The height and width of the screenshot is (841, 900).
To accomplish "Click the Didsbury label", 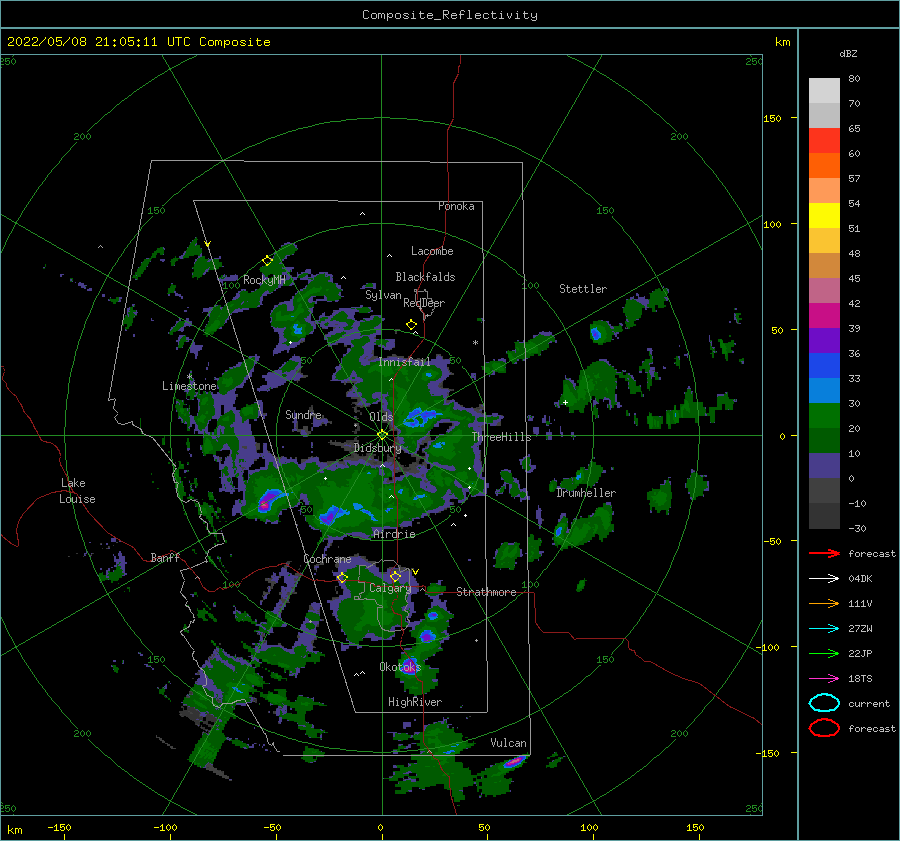I will 377,448.
